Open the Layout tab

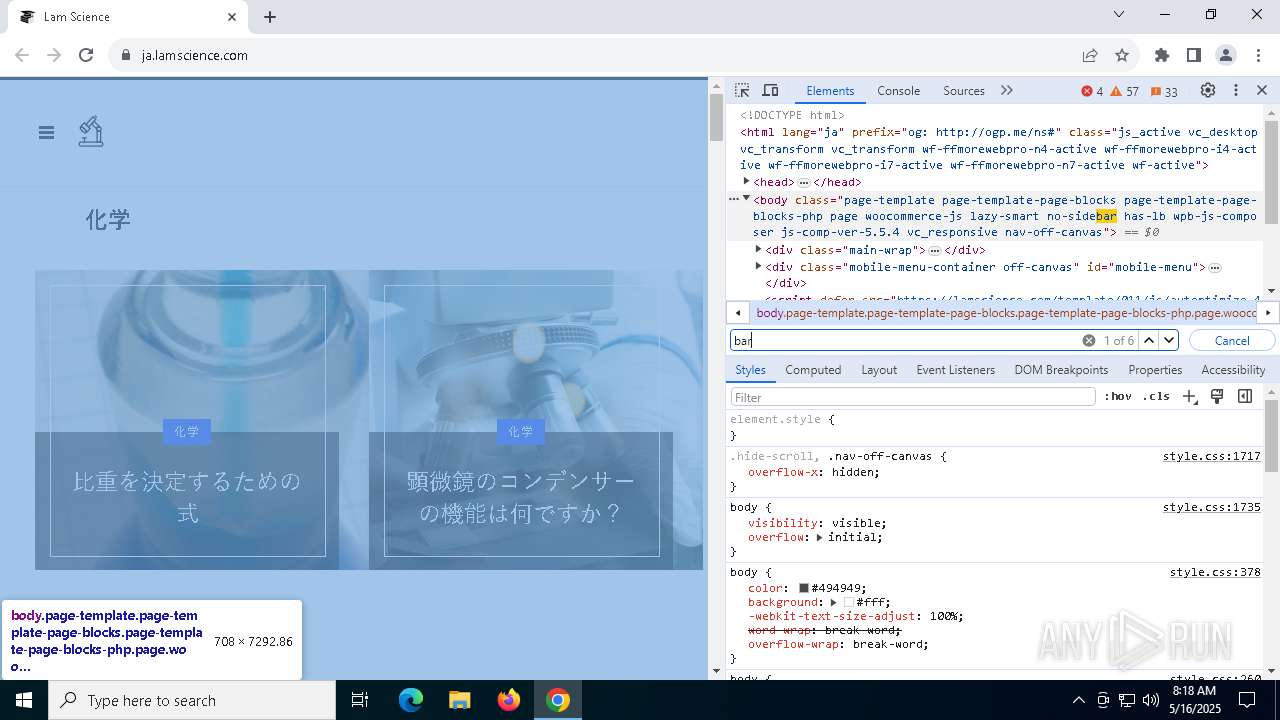point(879,369)
